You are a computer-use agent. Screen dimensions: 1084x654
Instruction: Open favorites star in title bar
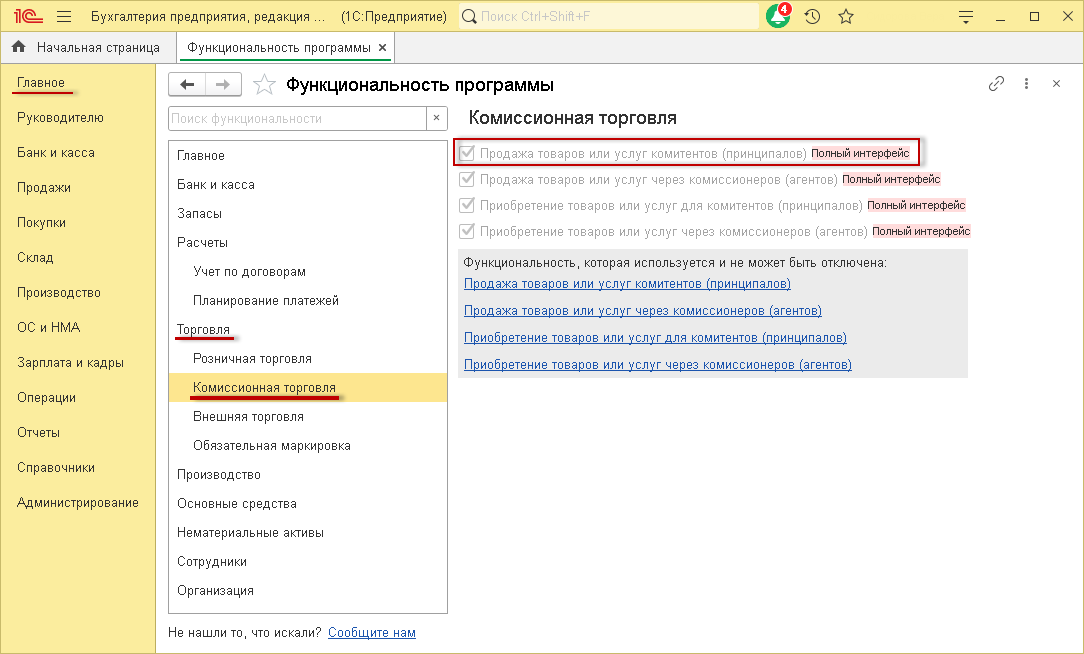click(x=846, y=17)
